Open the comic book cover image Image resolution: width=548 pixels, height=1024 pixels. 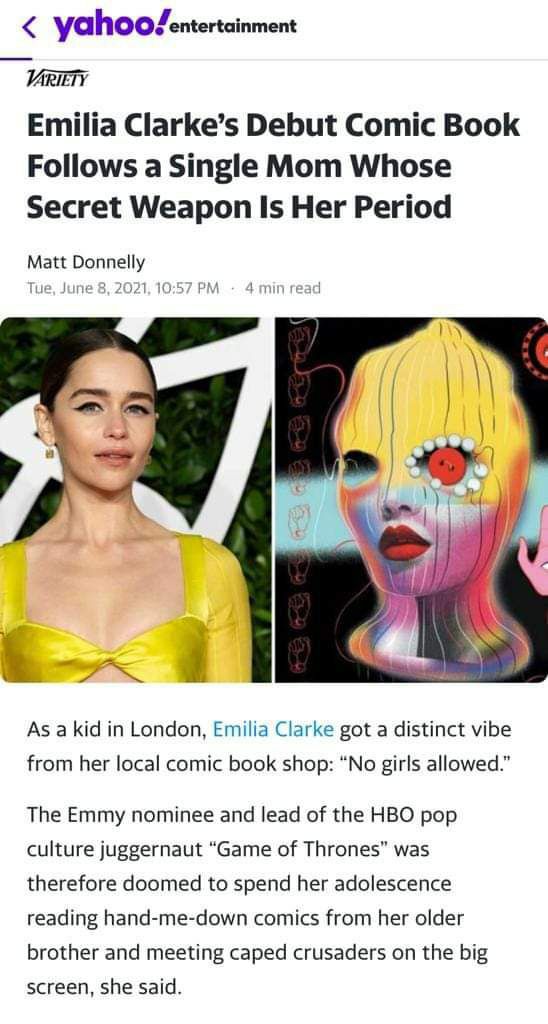pos(411,500)
